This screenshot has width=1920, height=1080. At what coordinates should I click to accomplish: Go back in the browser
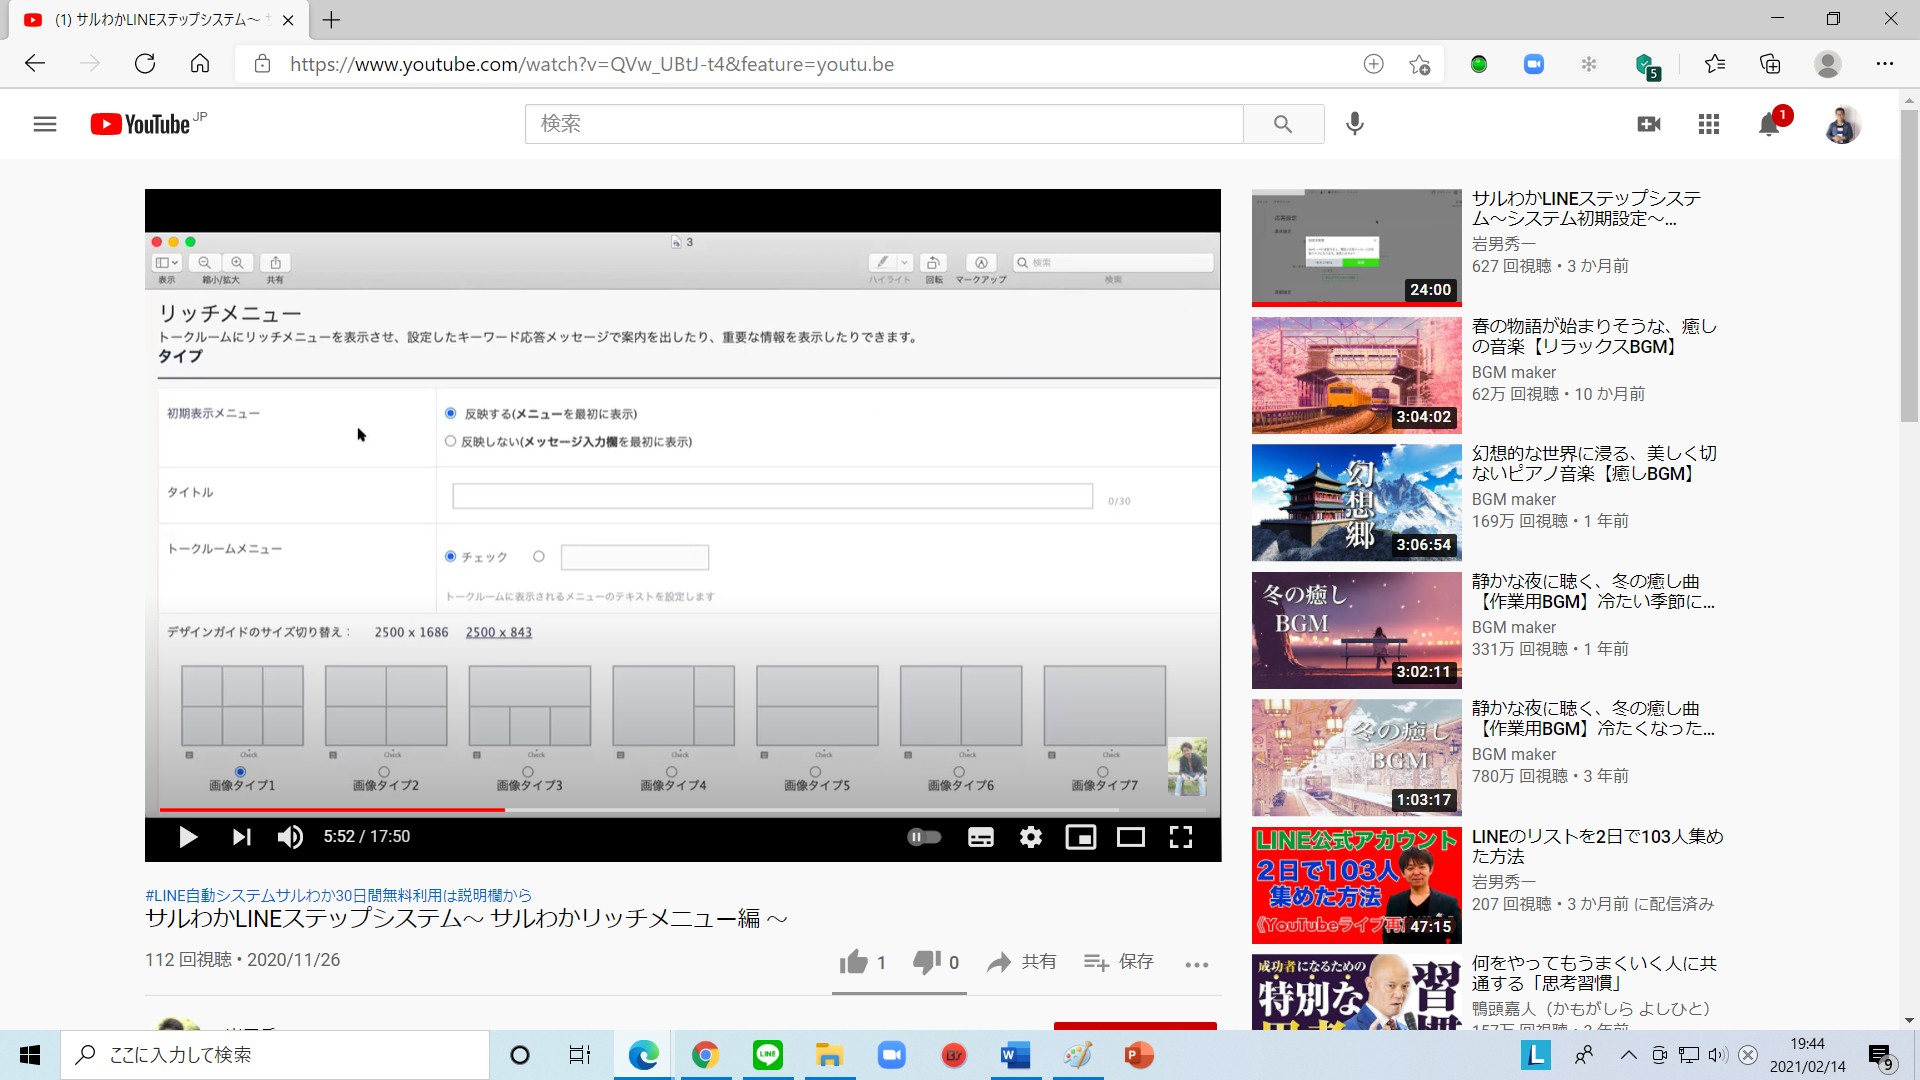[35, 64]
